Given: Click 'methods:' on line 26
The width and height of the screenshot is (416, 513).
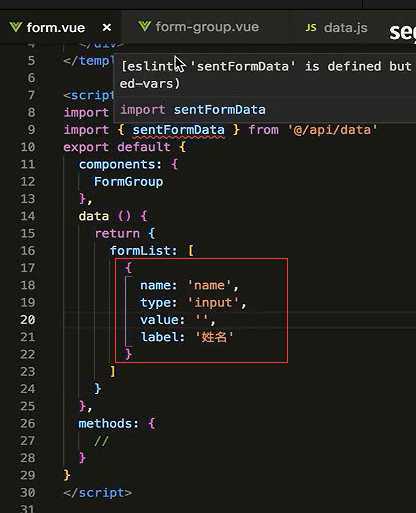Looking at the screenshot, I should point(108,424).
